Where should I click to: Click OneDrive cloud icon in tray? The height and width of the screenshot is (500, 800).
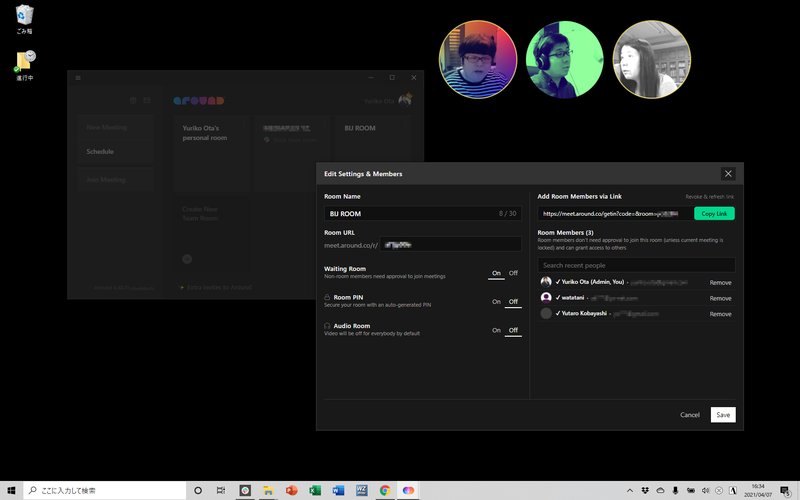[660, 490]
